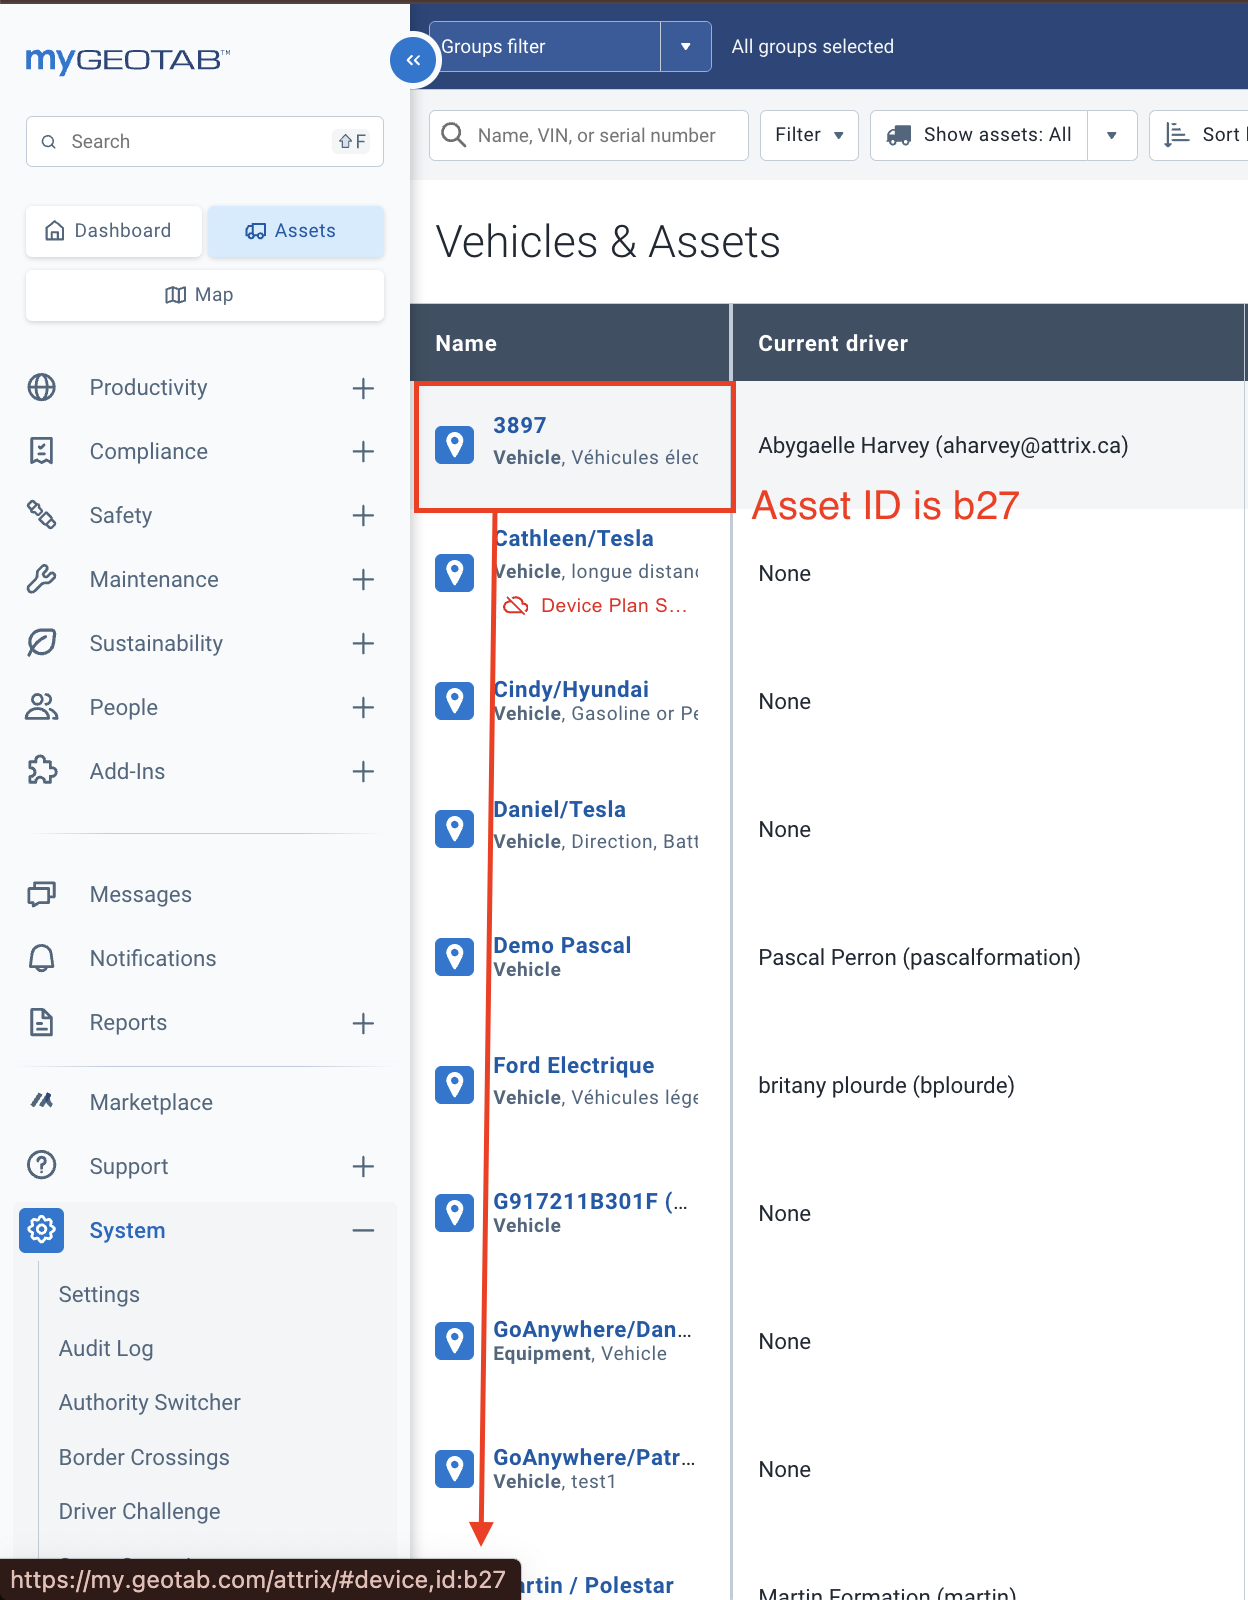Click the Sustainability leaf icon

[41, 643]
